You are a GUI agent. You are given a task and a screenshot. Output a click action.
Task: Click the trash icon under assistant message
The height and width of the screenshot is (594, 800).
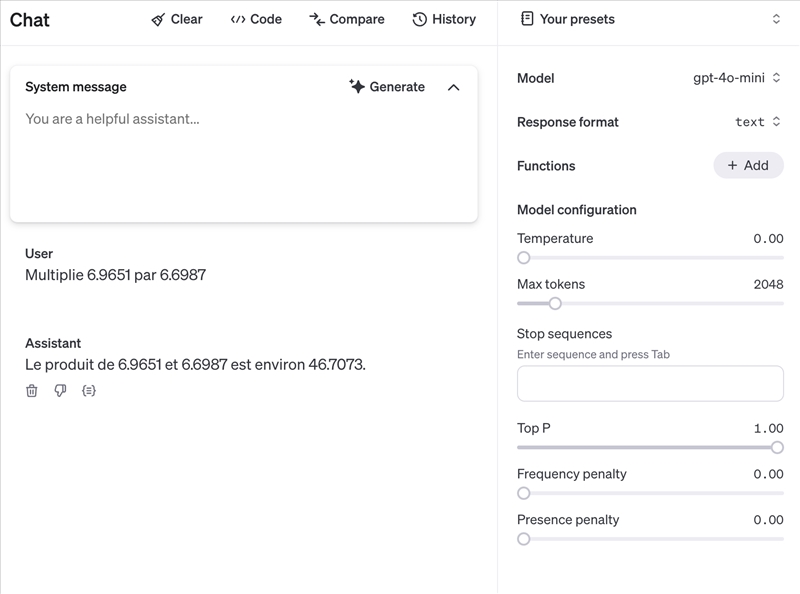[32, 391]
